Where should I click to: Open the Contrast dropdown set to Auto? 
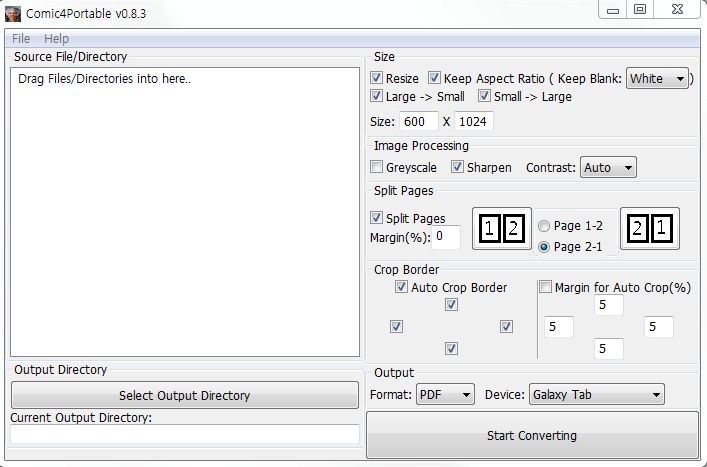[608, 168]
